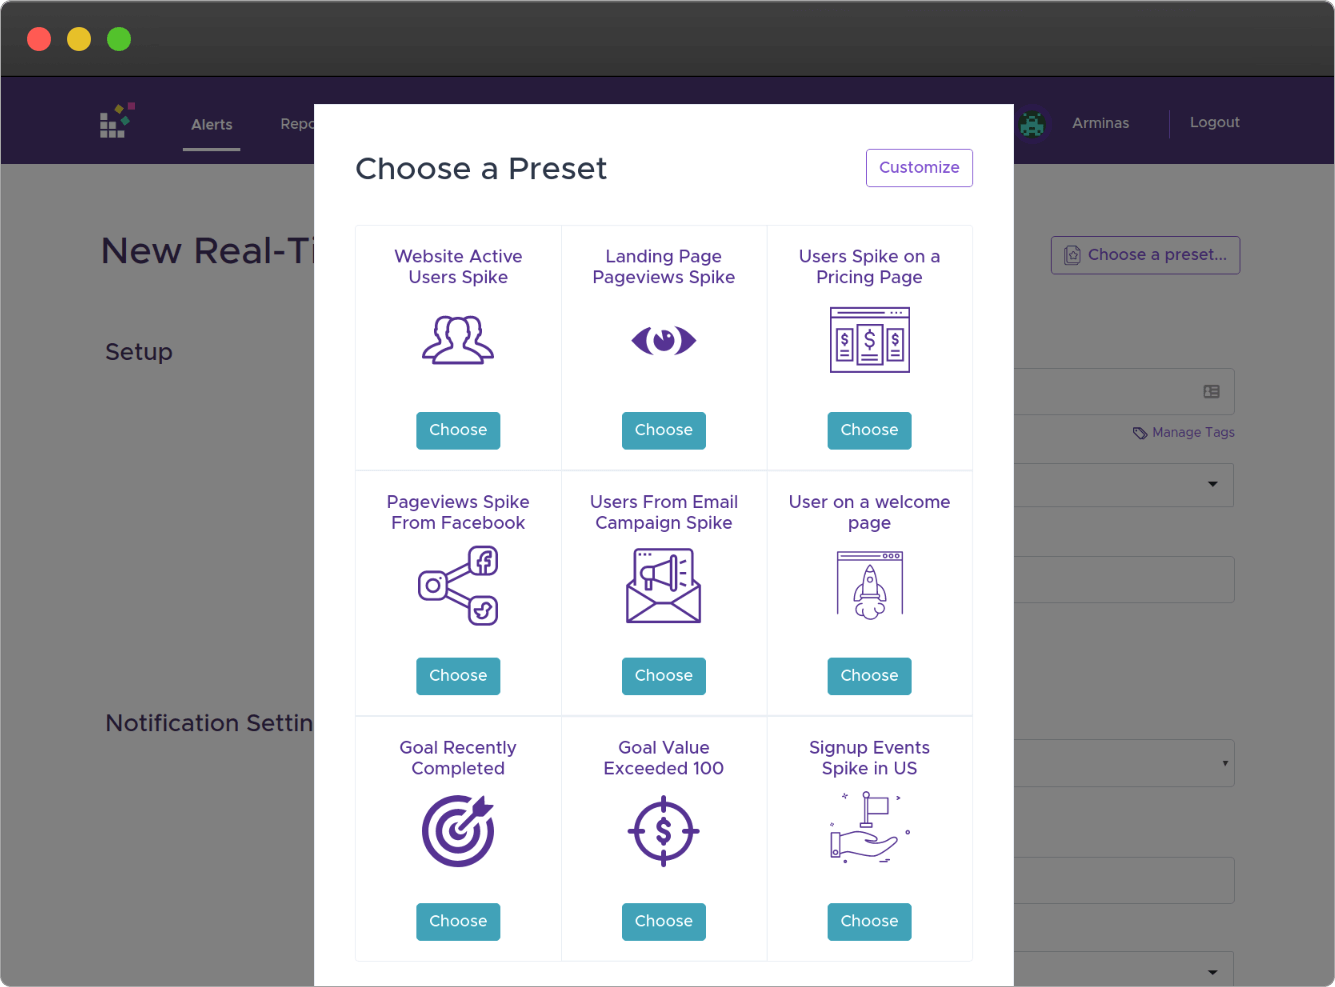Open the Choose a preset... button

click(1146, 255)
